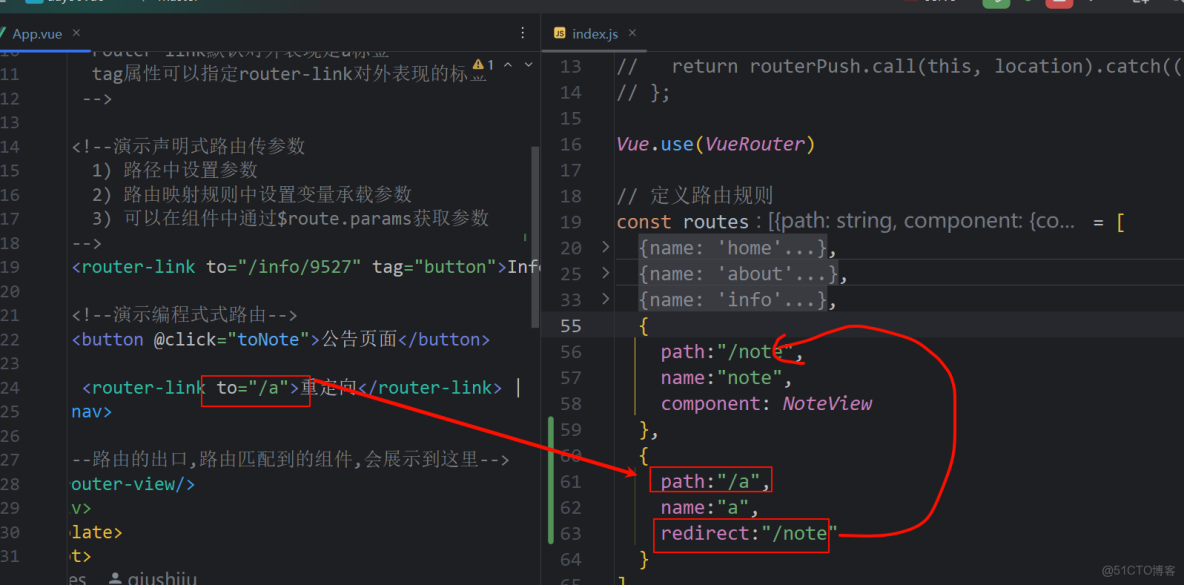Click the red Stop button in the toolbar
Viewport: 1184px width, 585px height.
click(x=1060, y=4)
